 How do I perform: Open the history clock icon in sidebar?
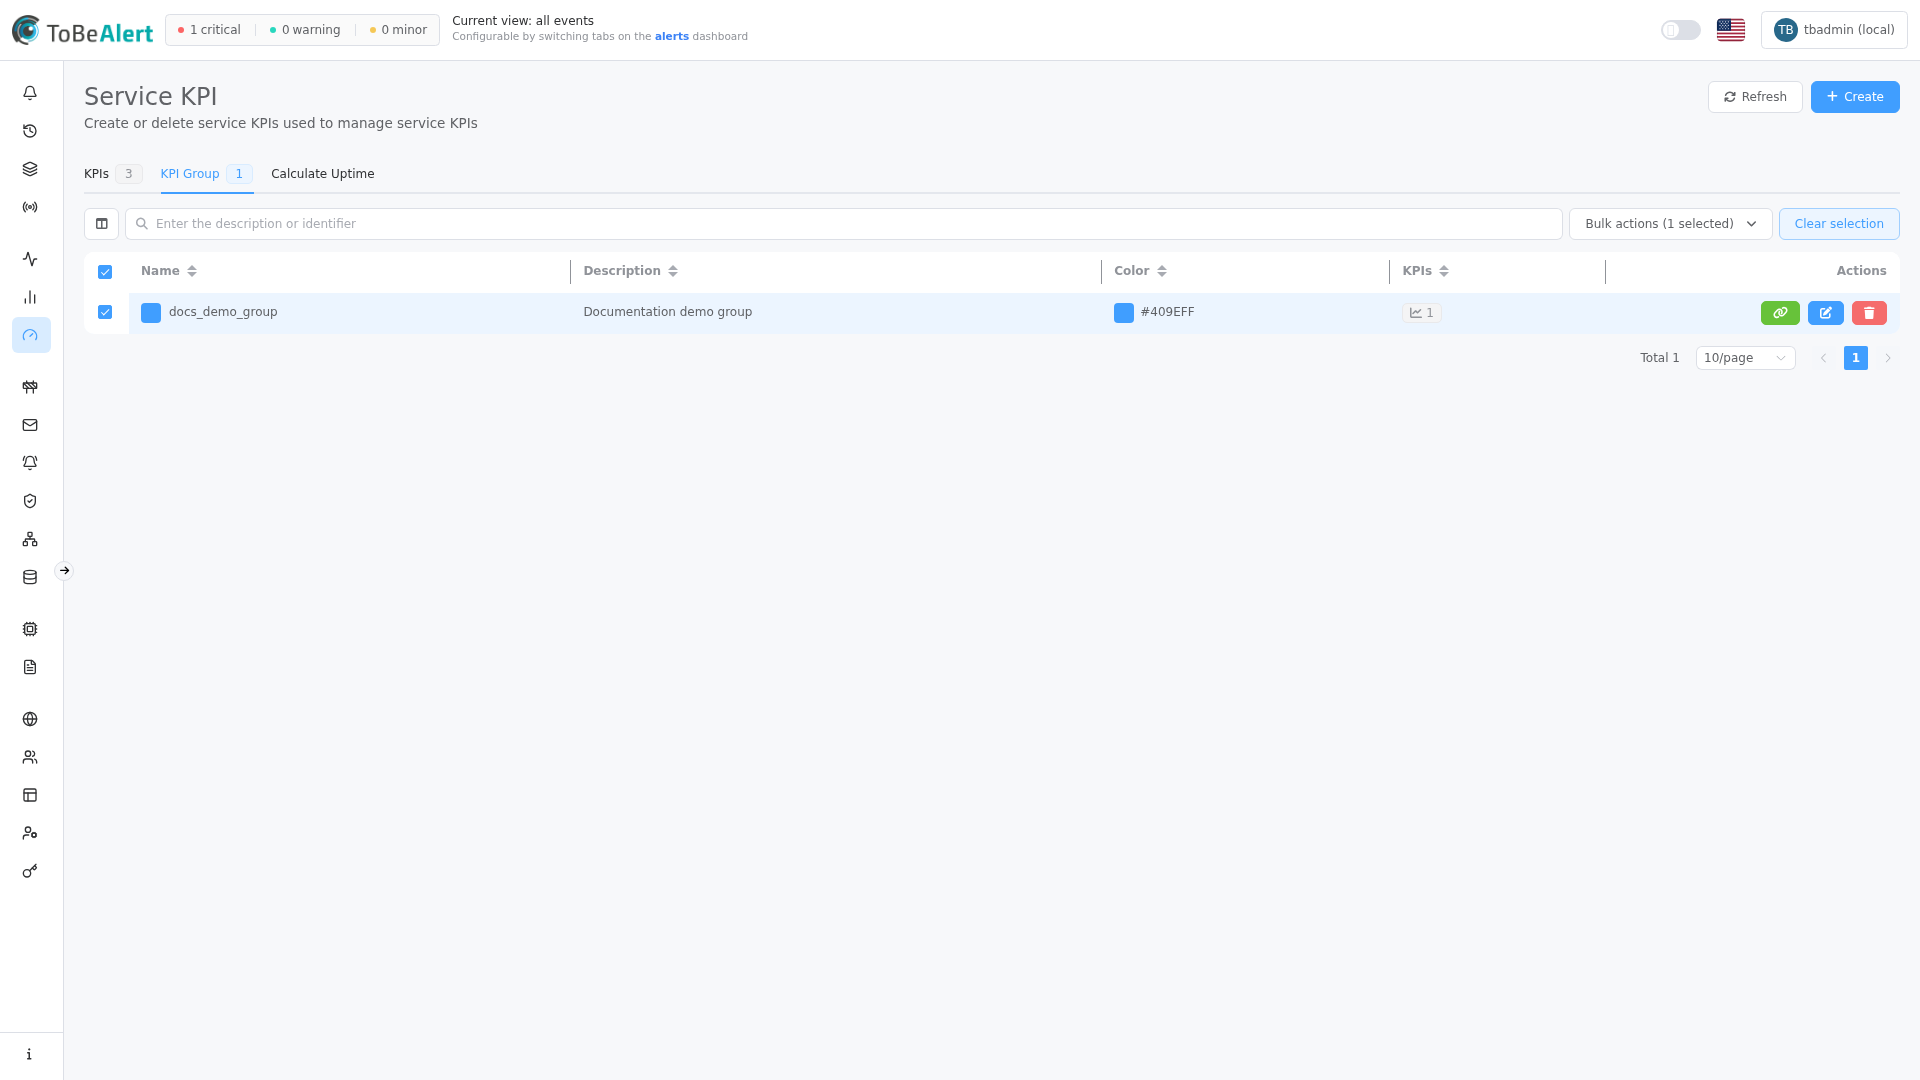click(30, 131)
